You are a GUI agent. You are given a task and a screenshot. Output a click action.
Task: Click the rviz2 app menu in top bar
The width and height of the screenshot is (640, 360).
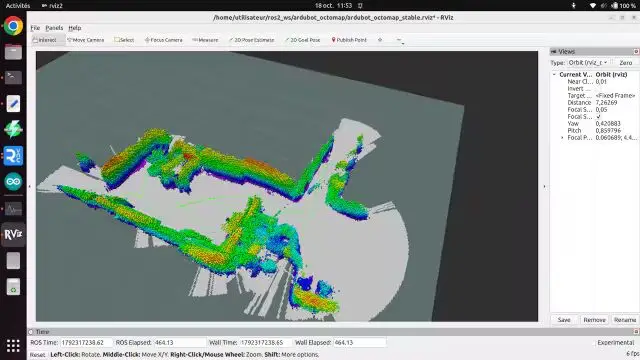52,5
